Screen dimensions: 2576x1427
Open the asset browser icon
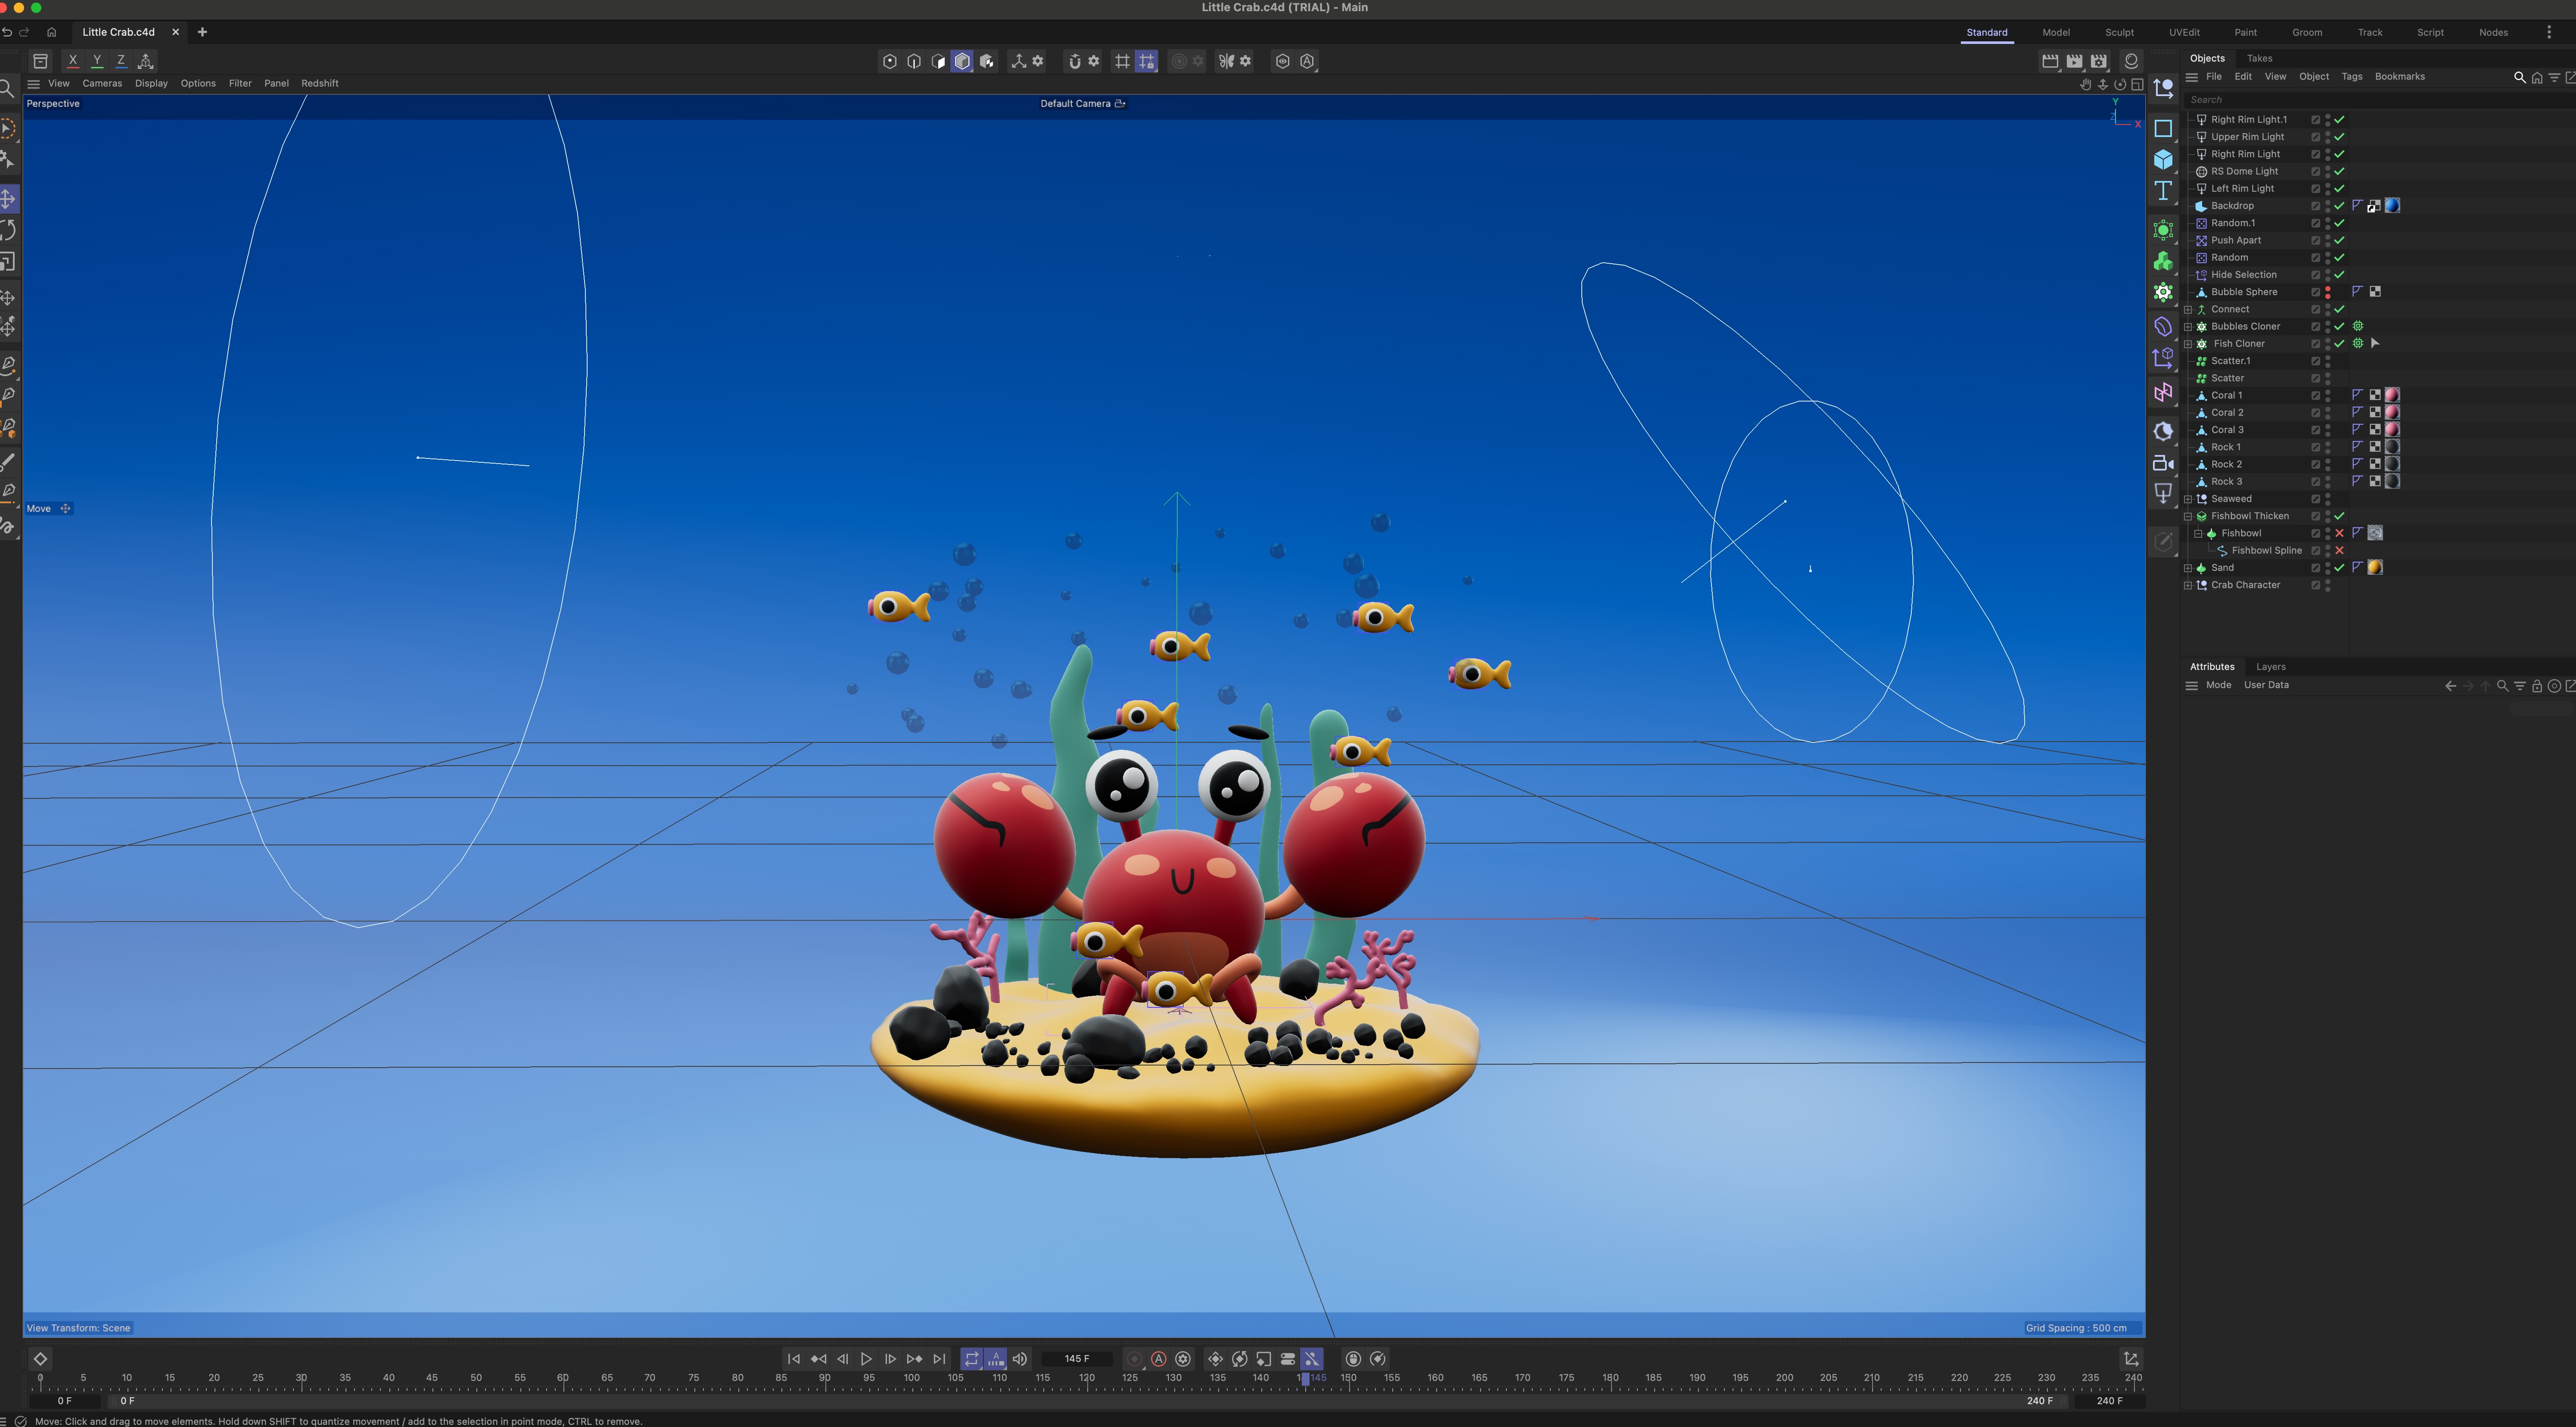point(41,61)
